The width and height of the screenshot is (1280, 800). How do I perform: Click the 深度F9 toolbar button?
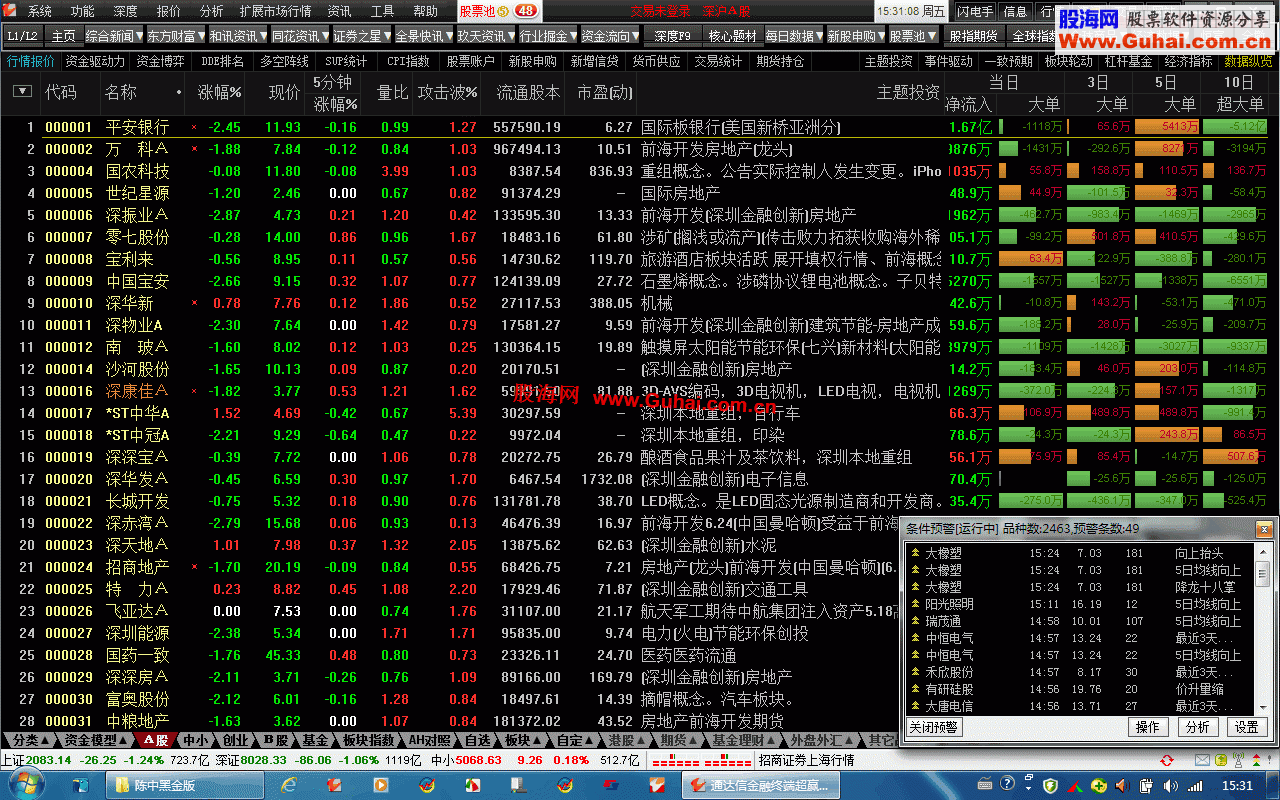[x=673, y=36]
